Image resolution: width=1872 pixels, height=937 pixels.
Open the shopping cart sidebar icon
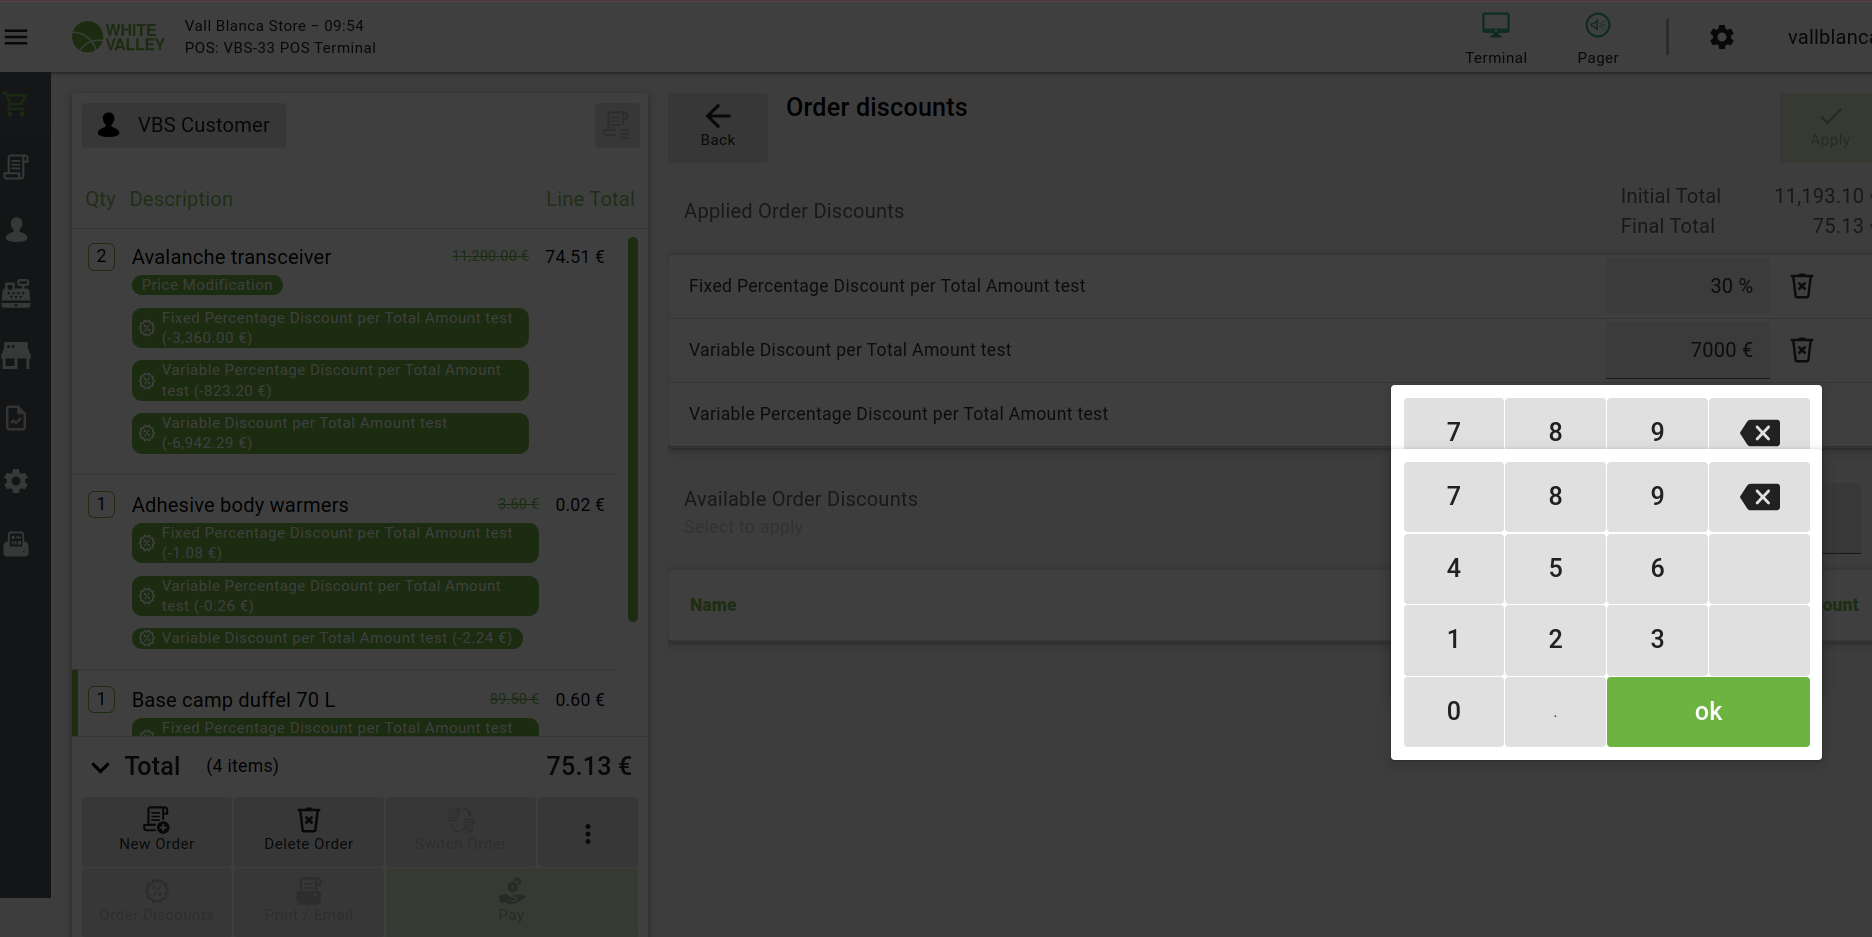pyautogui.click(x=16, y=104)
